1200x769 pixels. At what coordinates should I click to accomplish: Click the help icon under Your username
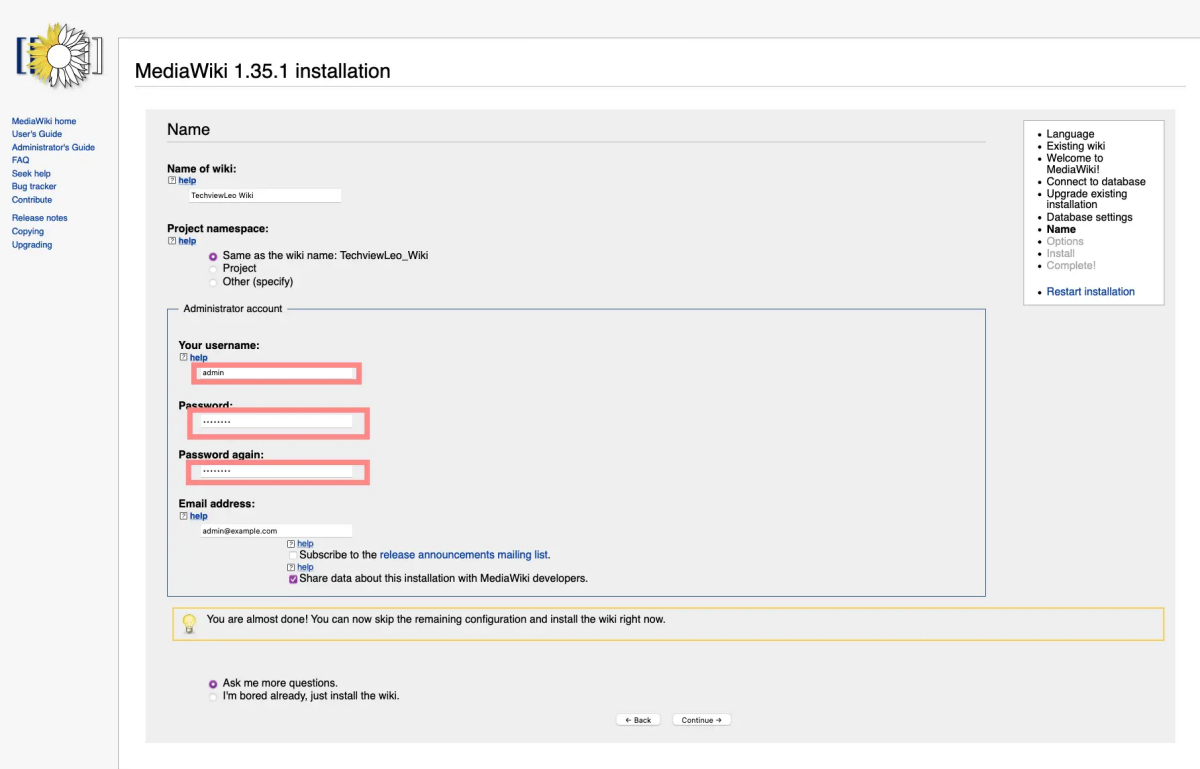[183, 357]
